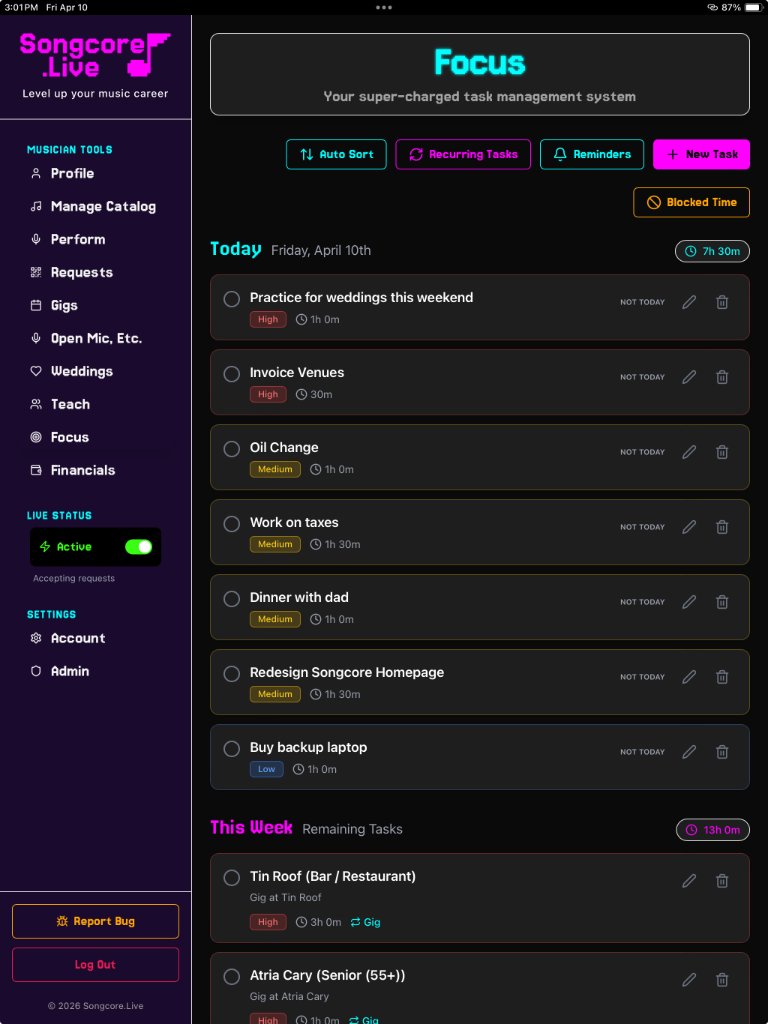The width and height of the screenshot is (768, 1024).
Task: Set Work on taxes to Not Today
Action: pos(643,527)
